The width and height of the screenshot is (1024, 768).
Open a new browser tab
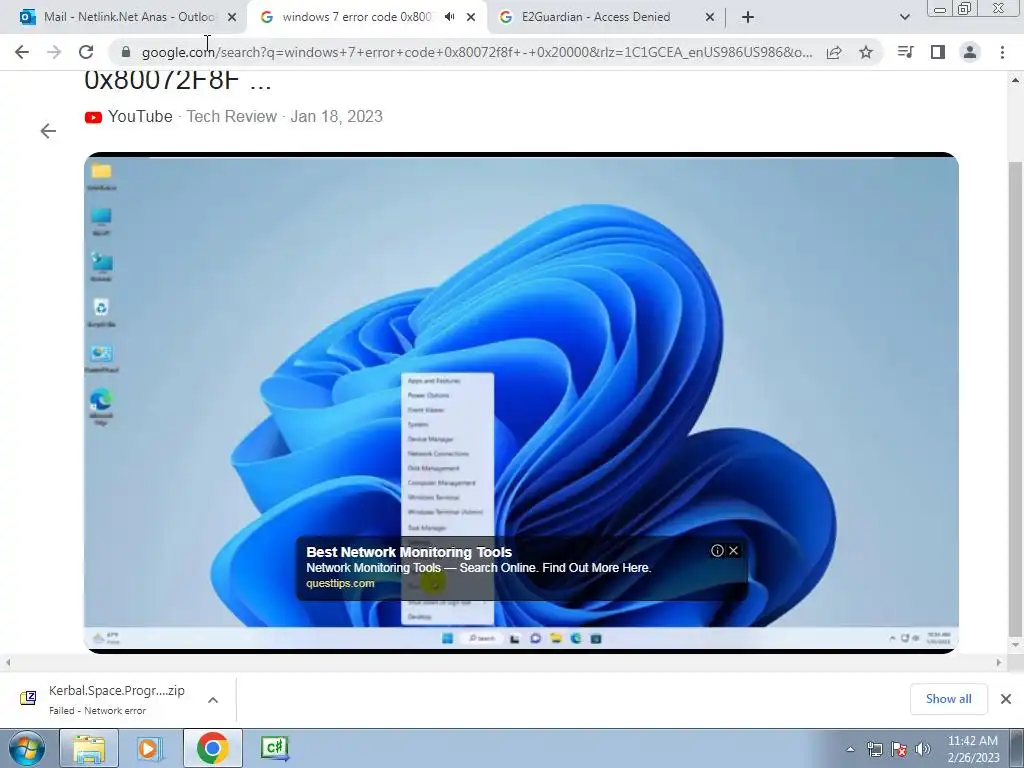point(748,18)
